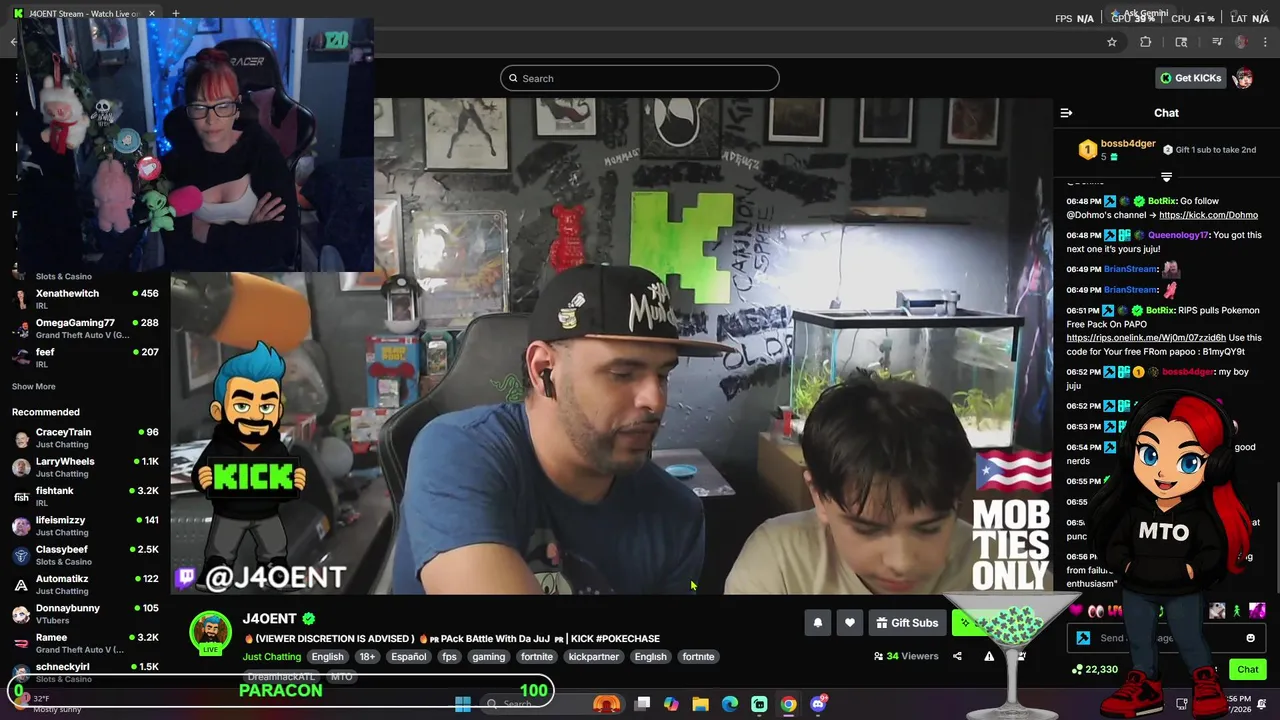Open the browser extensions puzzle icon
Screen dimensions: 1280x720
click(1146, 42)
